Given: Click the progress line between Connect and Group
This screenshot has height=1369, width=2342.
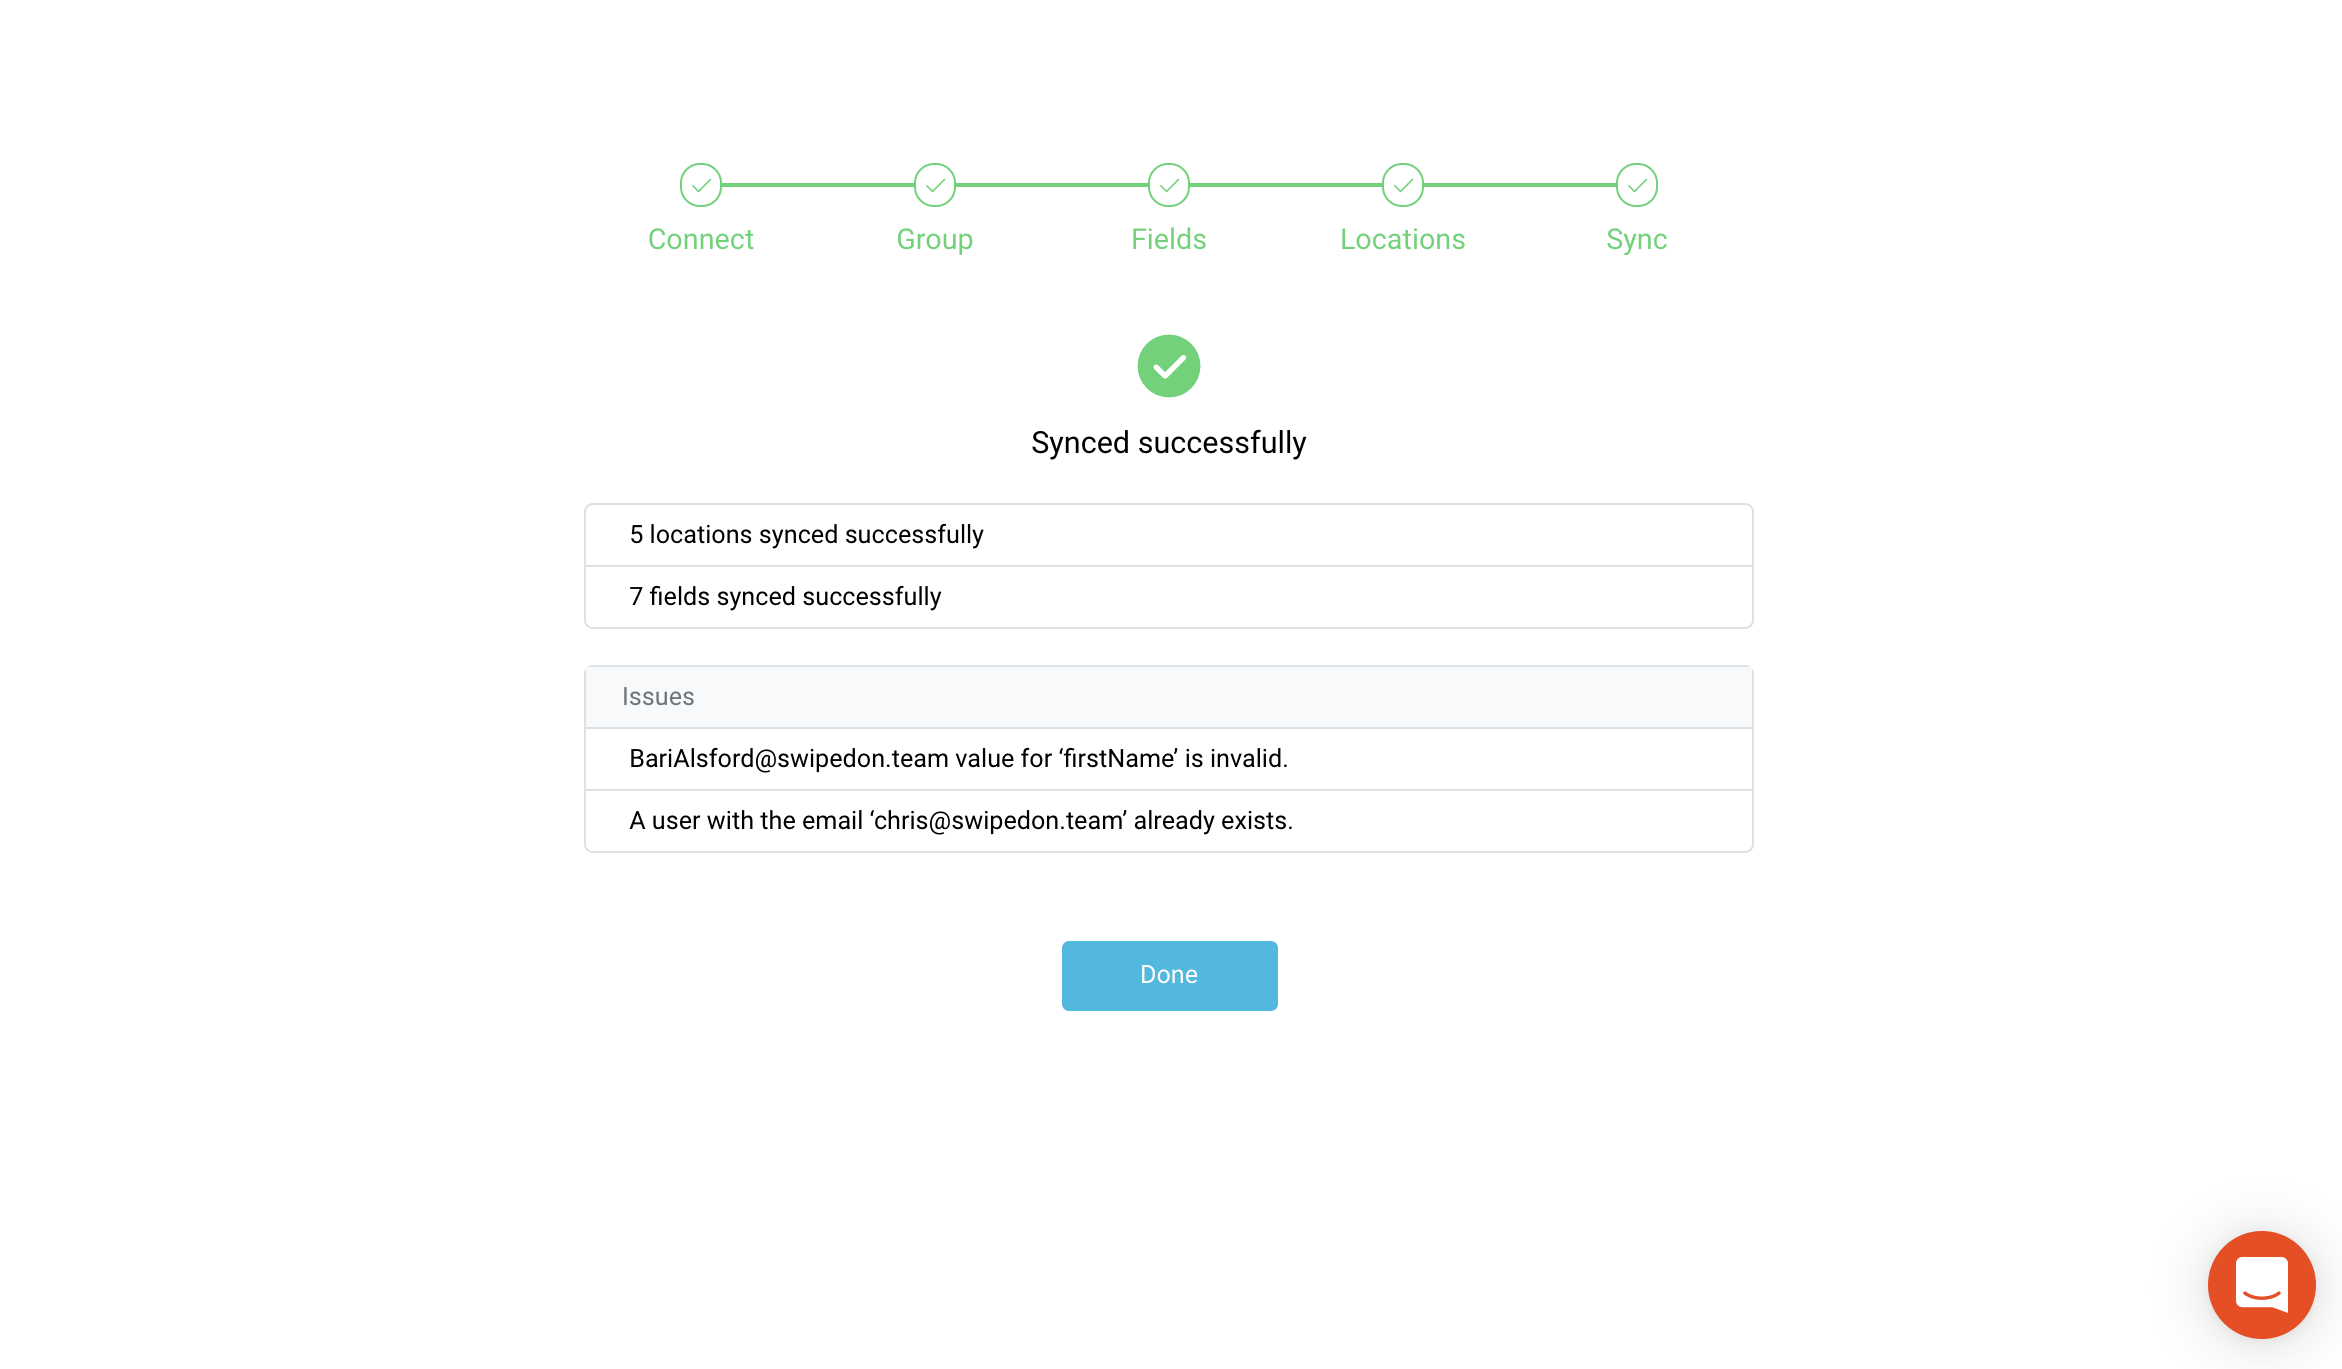Looking at the screenshot, I should pos(818,185).
